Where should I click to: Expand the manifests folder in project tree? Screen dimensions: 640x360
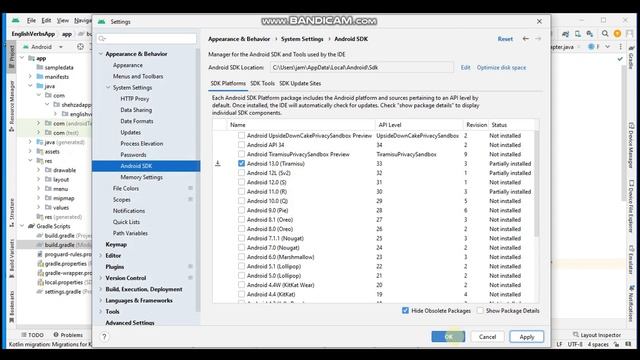point(30,76)
